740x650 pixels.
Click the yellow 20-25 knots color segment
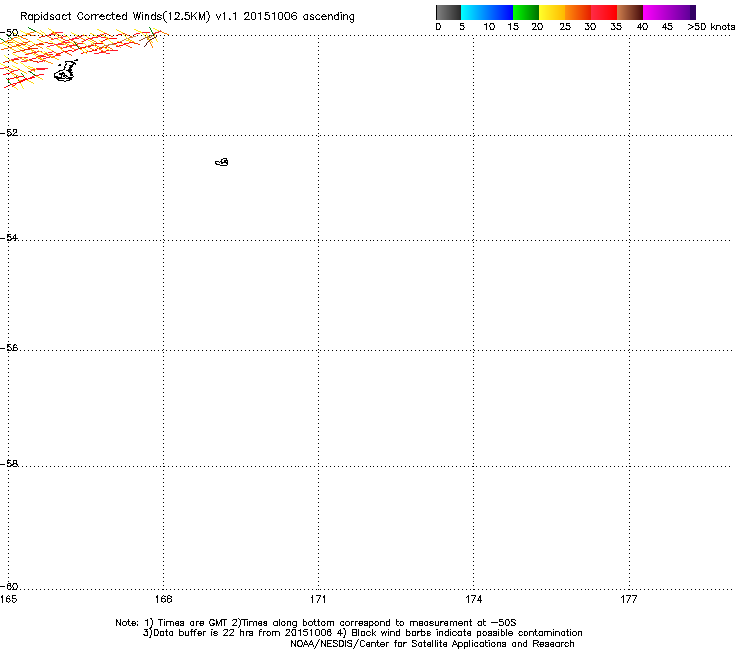tap(552, 12)
